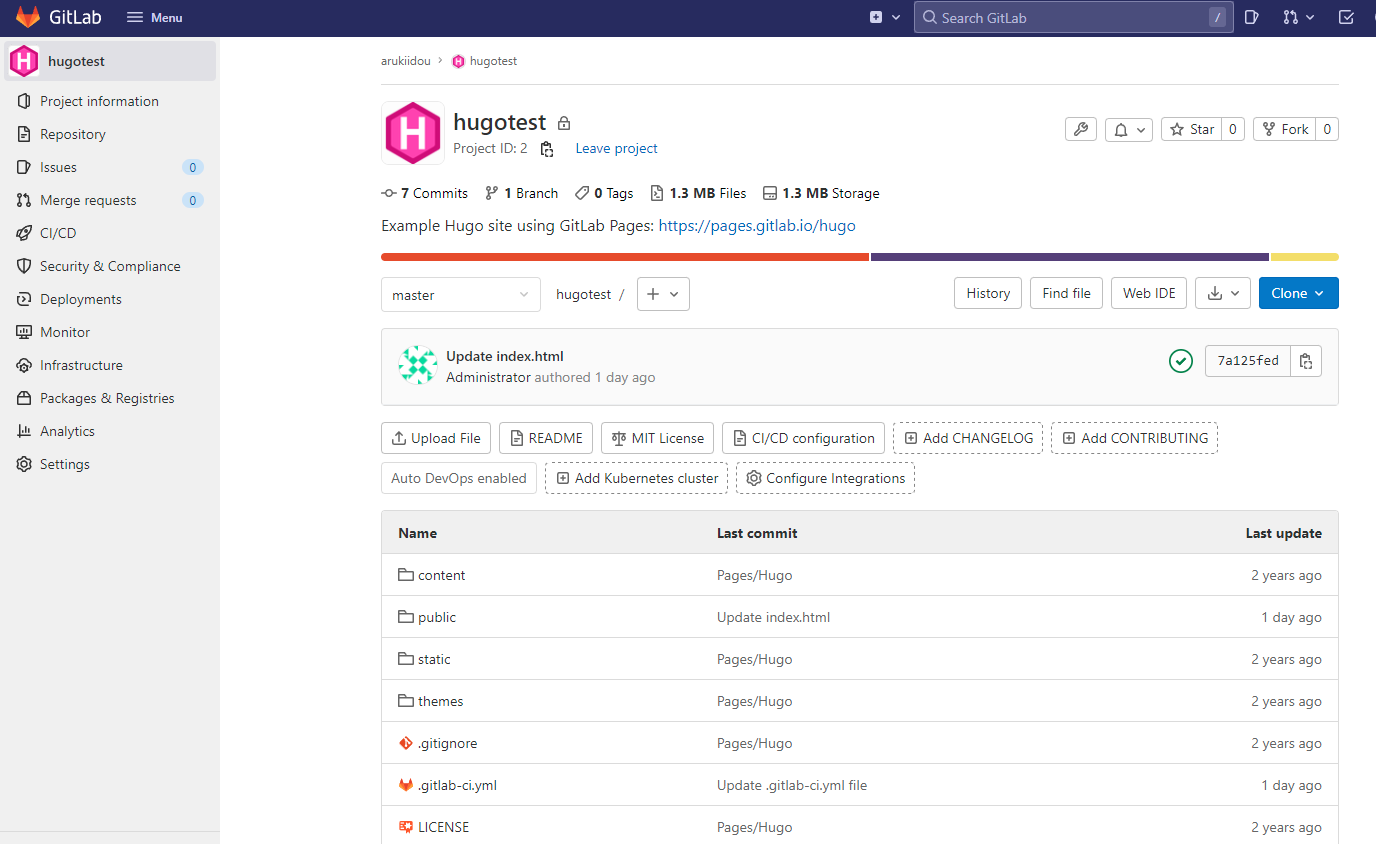Click the Analytics chart icon
This screenshot has height=844, width=1376.
coord(24,431)
